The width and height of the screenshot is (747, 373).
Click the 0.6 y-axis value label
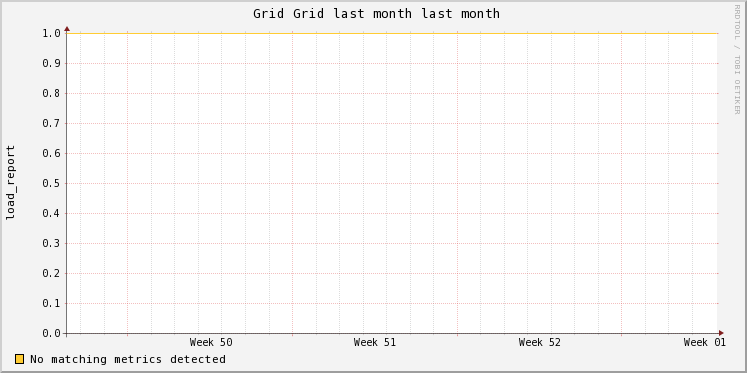tap(51, 153)
